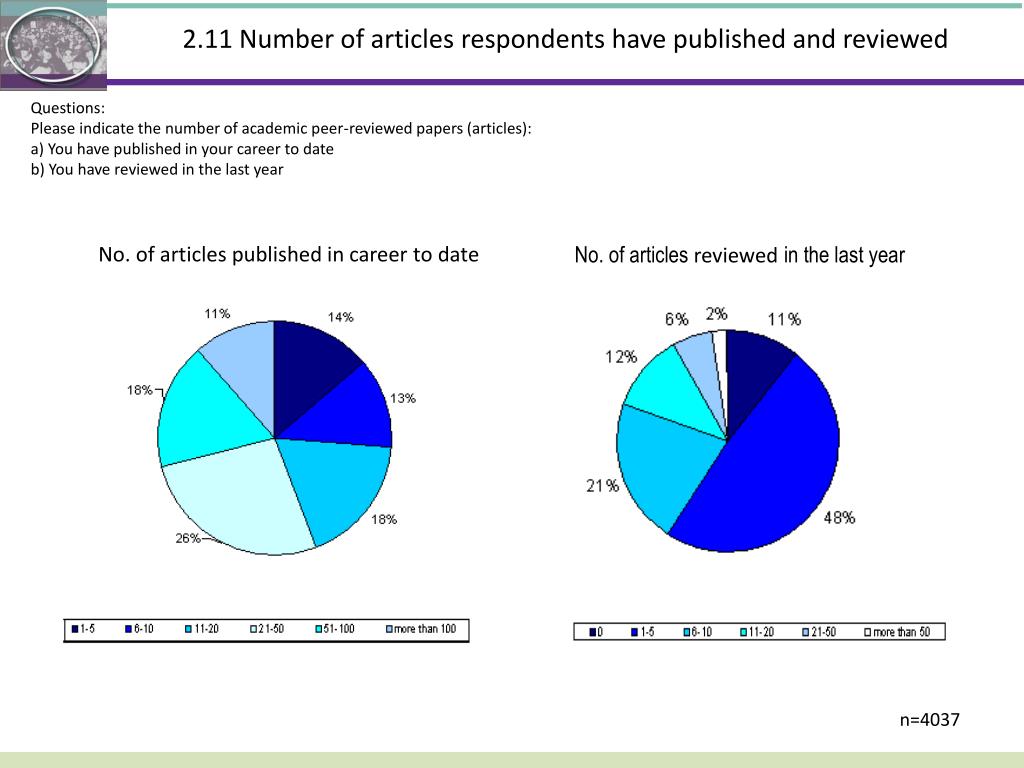The image size is (1024, 768).
Task: Click the 21-50 swatch in the published legend
Action: pos(253,630)
